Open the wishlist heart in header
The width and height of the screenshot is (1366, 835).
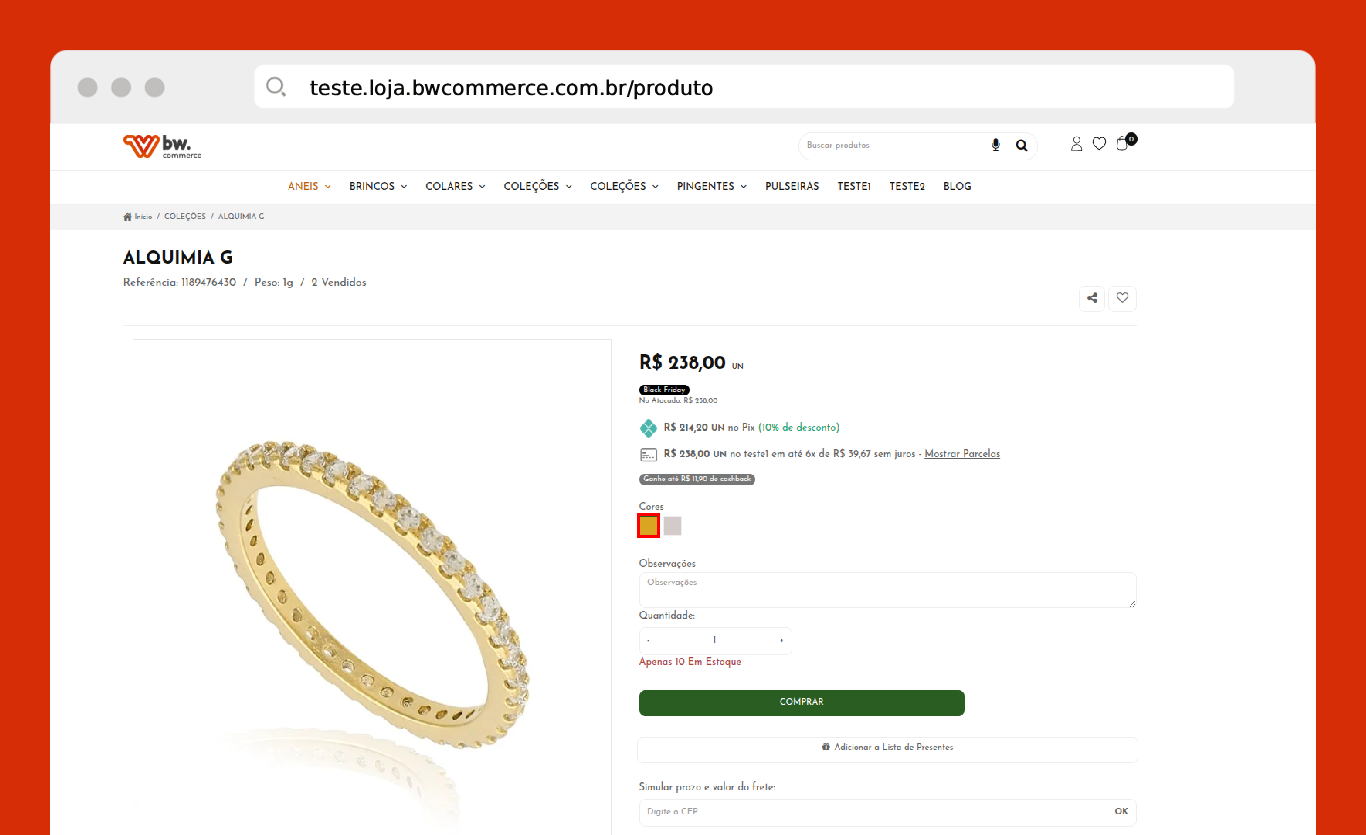click(x=1099, y=144)
